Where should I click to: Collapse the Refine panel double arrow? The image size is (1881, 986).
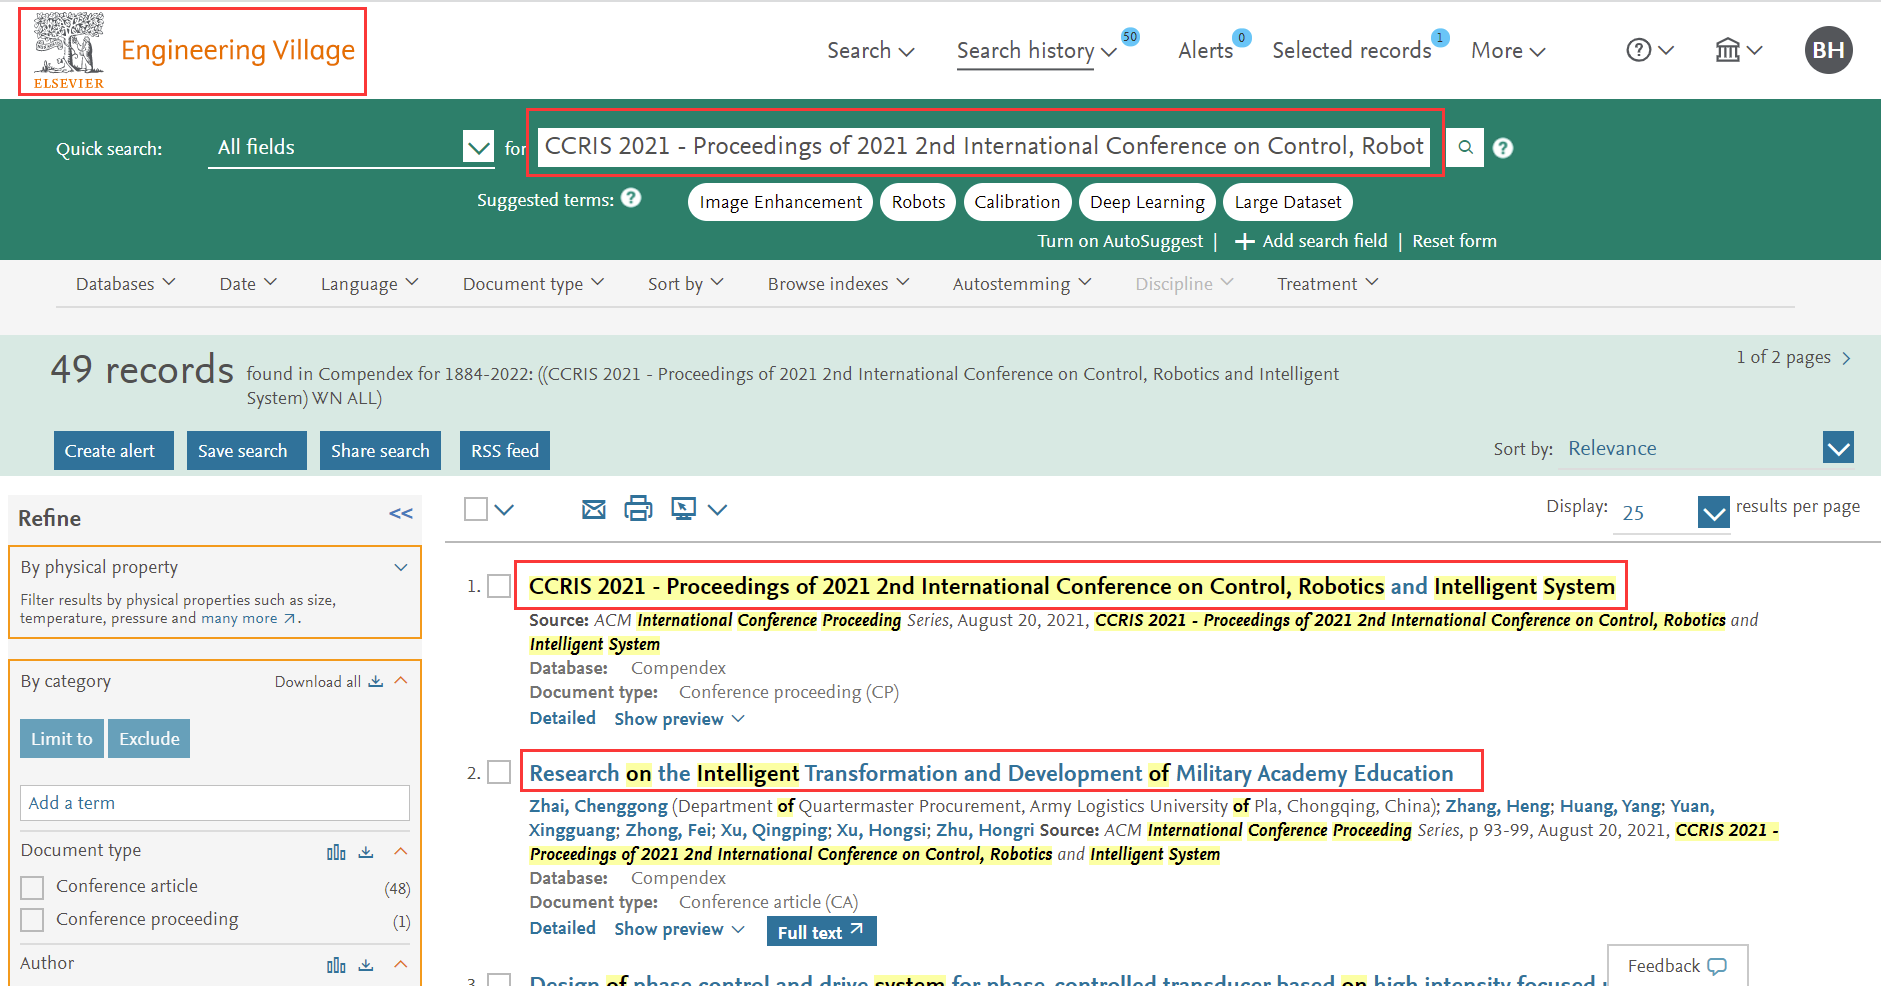click(401, 514)
